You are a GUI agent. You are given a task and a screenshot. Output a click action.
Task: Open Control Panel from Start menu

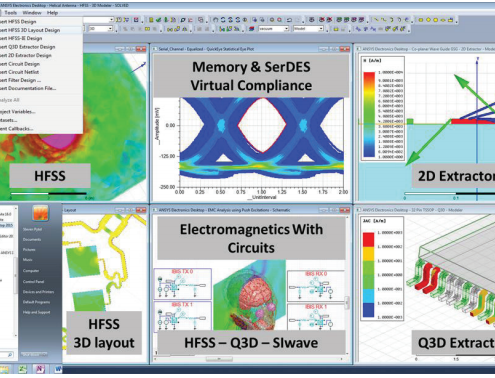(33, 281)
